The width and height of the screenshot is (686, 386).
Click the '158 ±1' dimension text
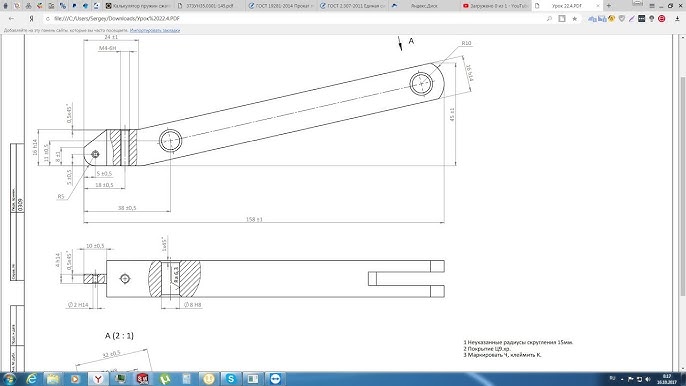point(254,219)
